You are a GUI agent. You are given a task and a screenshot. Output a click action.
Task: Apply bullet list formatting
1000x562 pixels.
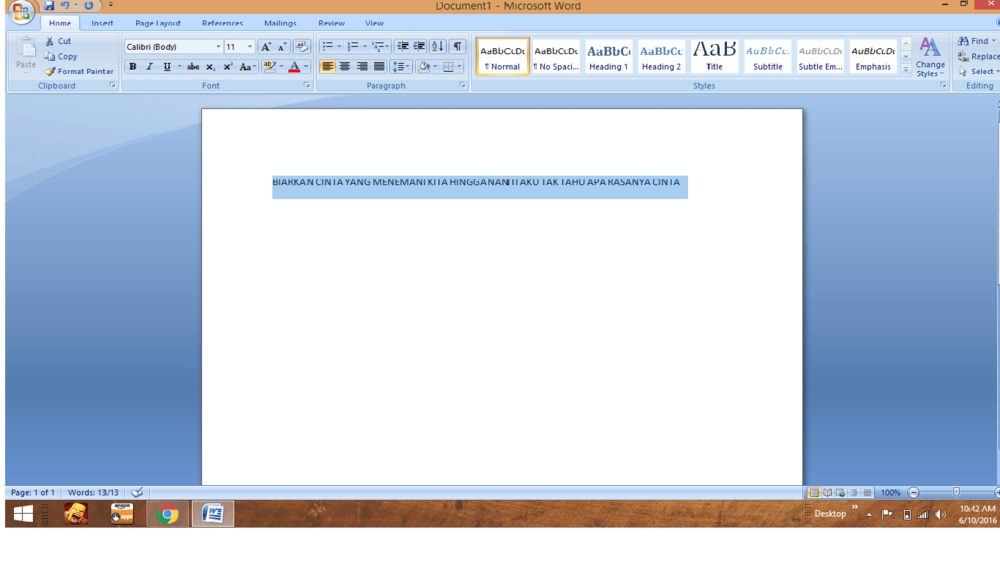(327, 46)
